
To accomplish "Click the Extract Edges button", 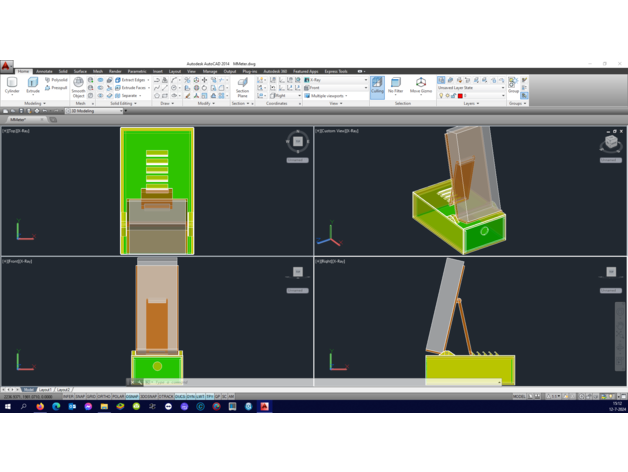I will pyautogui.click(x=132, y=80).
